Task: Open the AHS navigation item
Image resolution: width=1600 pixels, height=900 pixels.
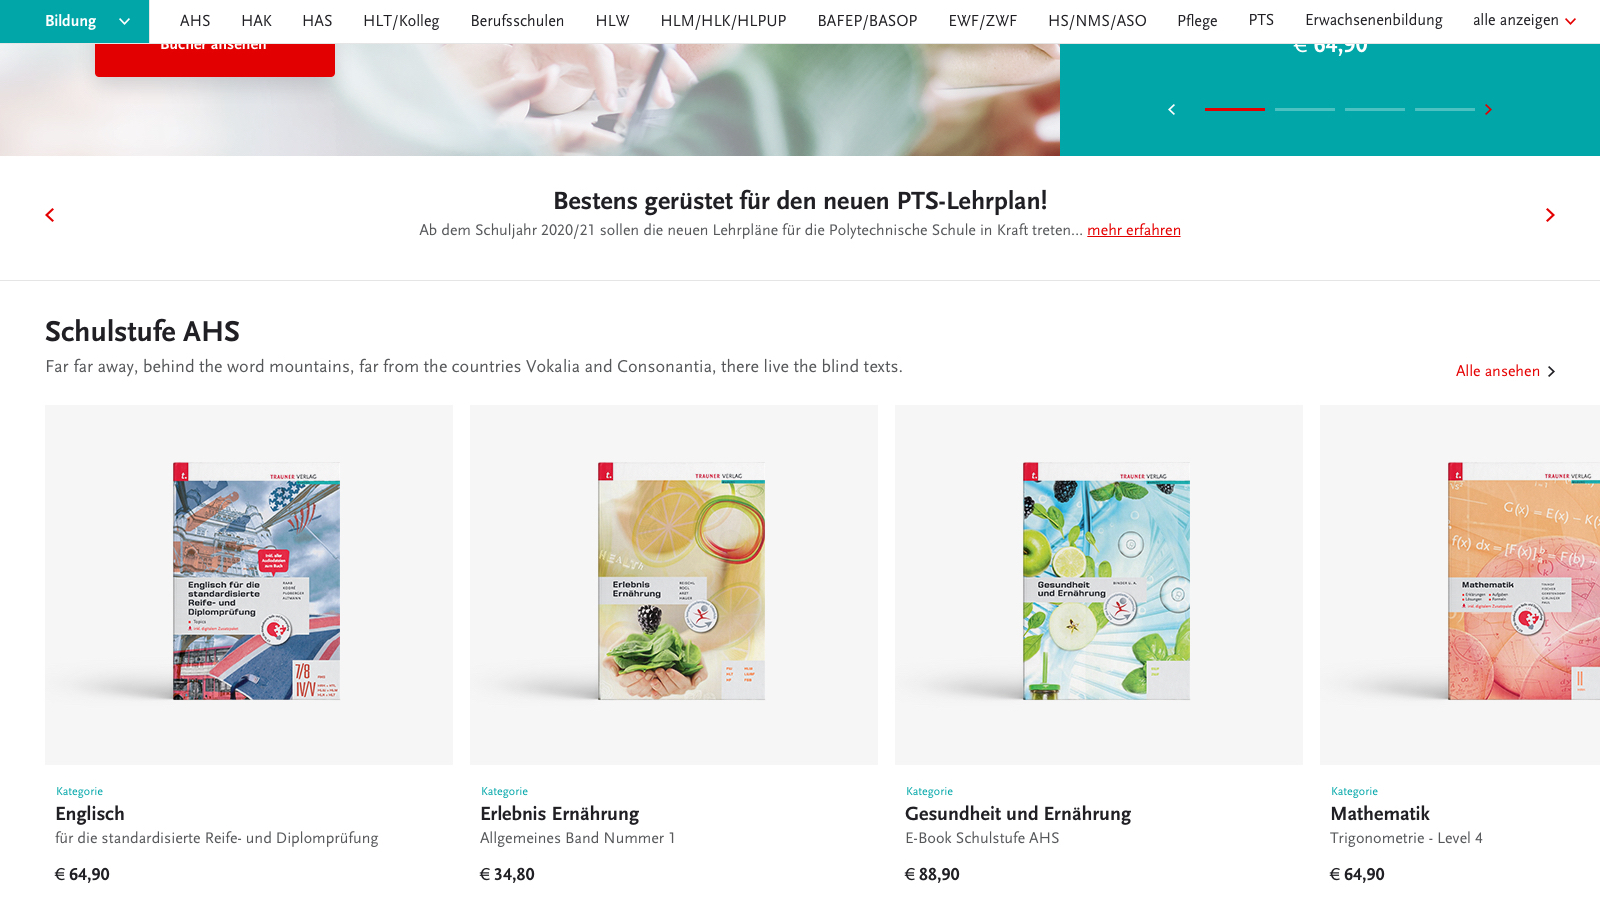Action: click(x=195, y=21)
